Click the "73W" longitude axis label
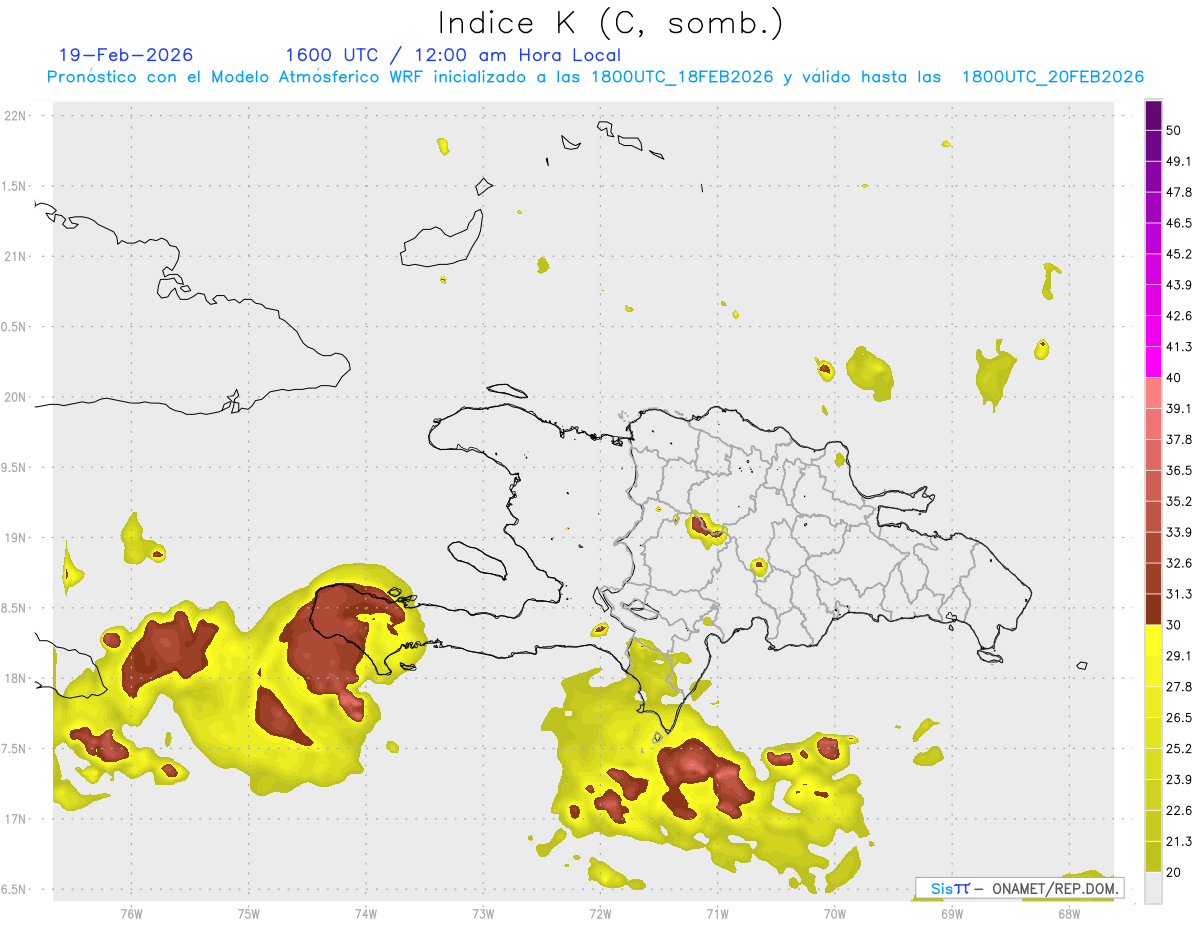The height and width of the screenshot is (927, 1200). point(483,913)
